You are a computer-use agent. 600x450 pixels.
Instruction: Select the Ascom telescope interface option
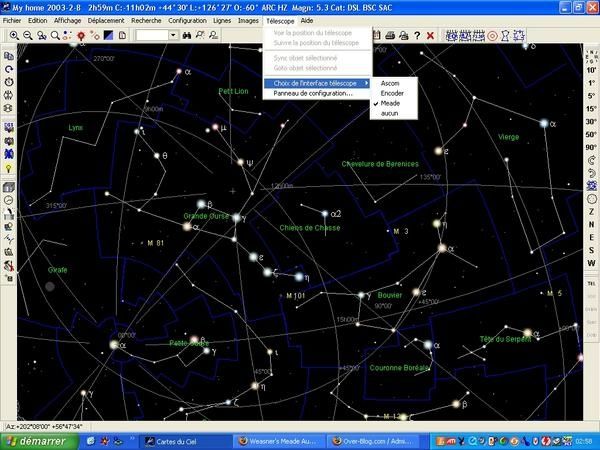click(x=390, y=83)
